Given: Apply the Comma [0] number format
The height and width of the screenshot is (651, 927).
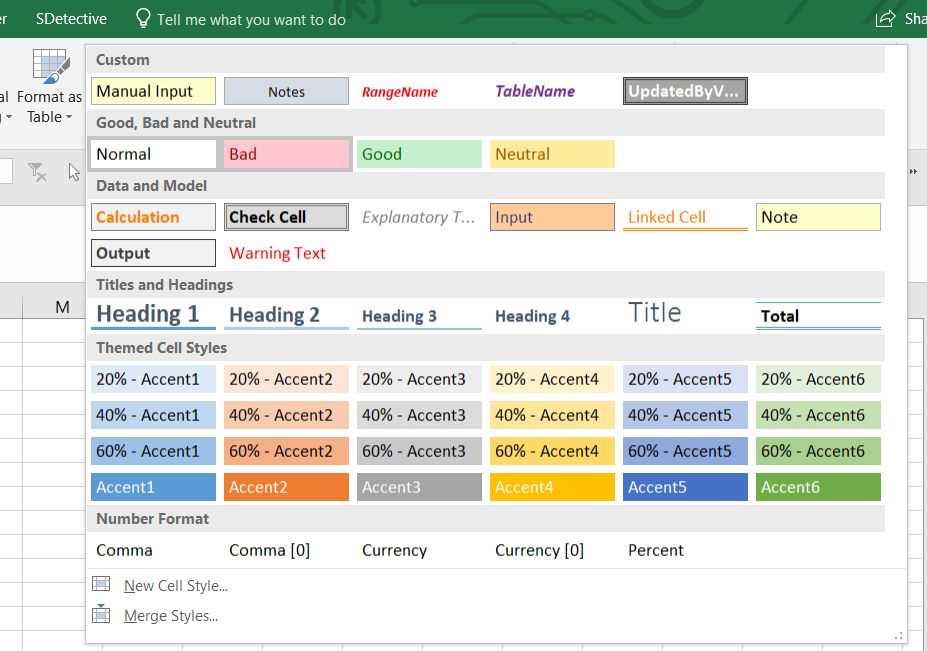Looking at the screenshot, I should pyautogui.click(x=286, y=550).
